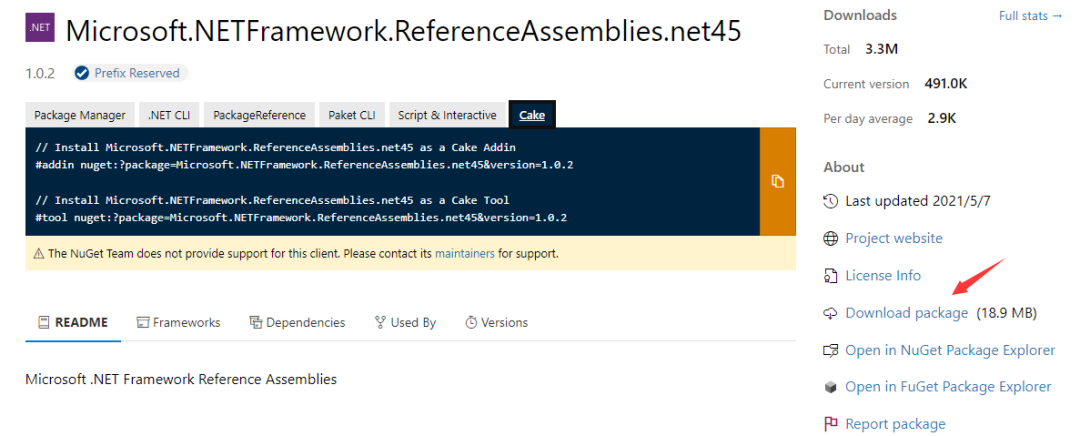Screen dimensions: 1080x436
Task: Click the cloud download icon
Action: click(x=831, y=313)
